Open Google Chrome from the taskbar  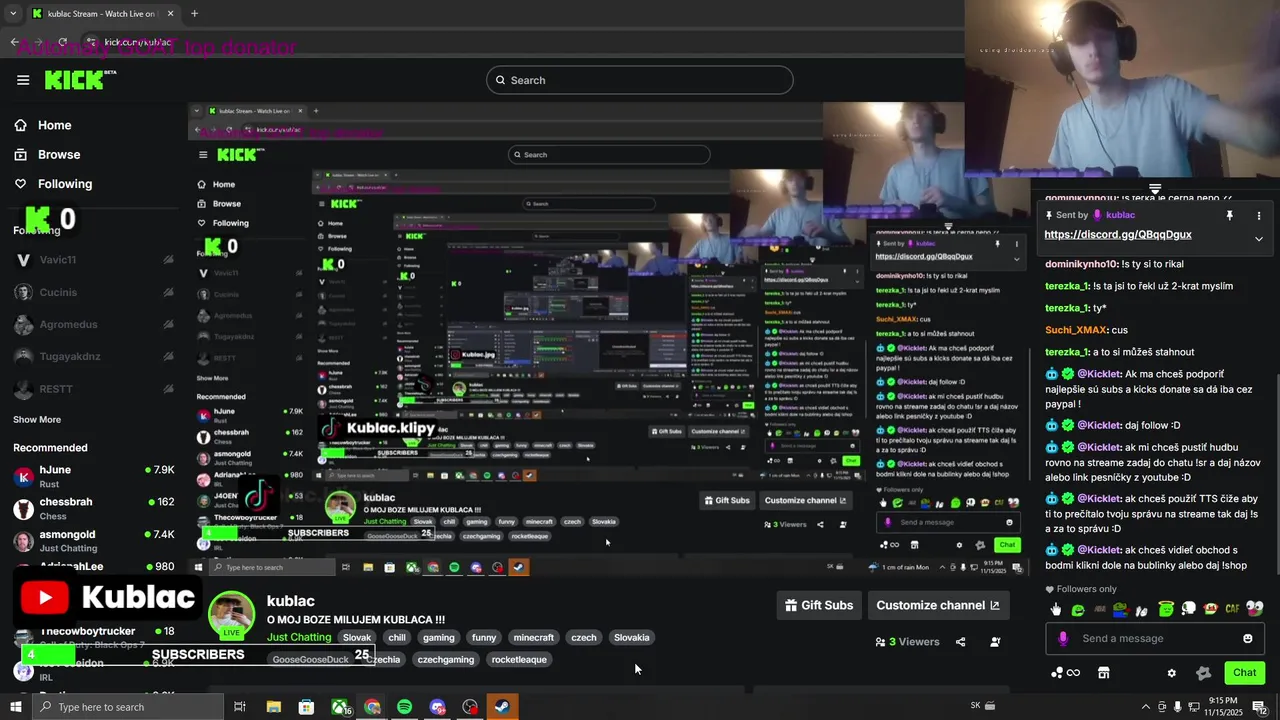pyautogui.click(x=372, y=707)
